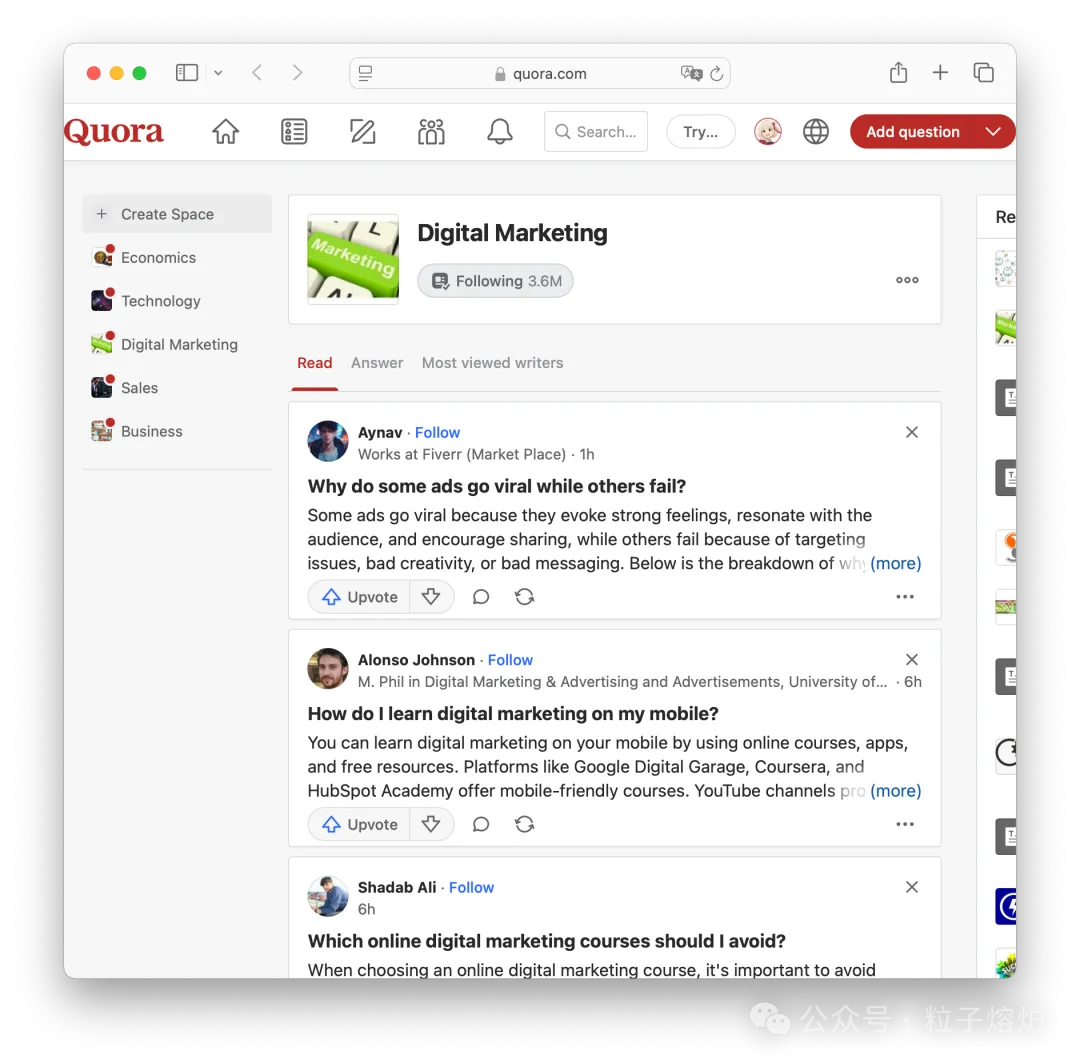Open the Sales space in sidebar
Screen dimensions: 1080x1063
(177, 388)
